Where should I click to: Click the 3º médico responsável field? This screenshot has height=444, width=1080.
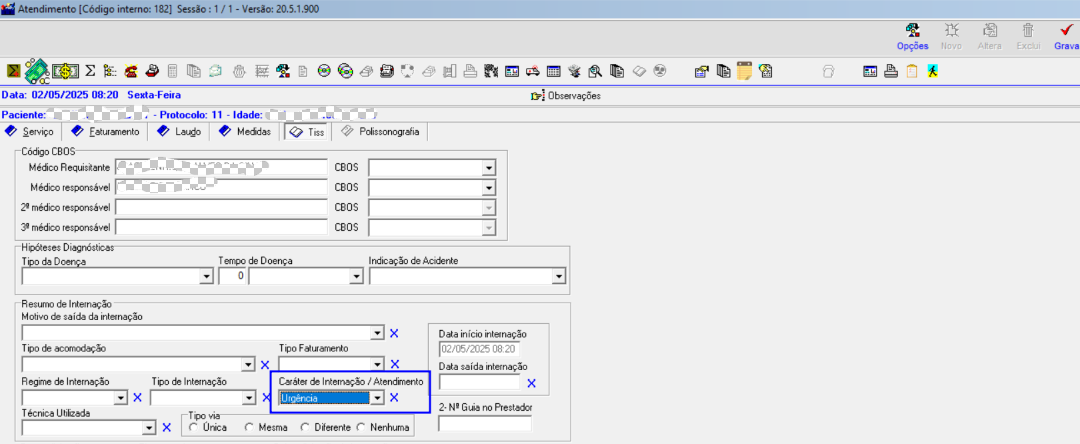coord(221,227)
